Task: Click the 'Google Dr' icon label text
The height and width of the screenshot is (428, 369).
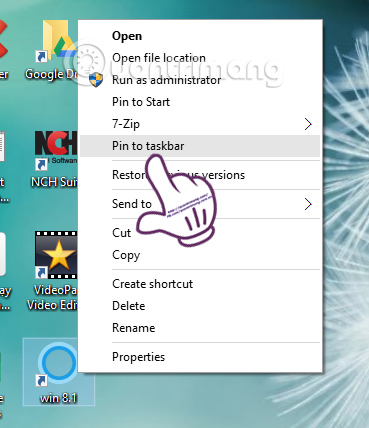Action: [51, 74]
